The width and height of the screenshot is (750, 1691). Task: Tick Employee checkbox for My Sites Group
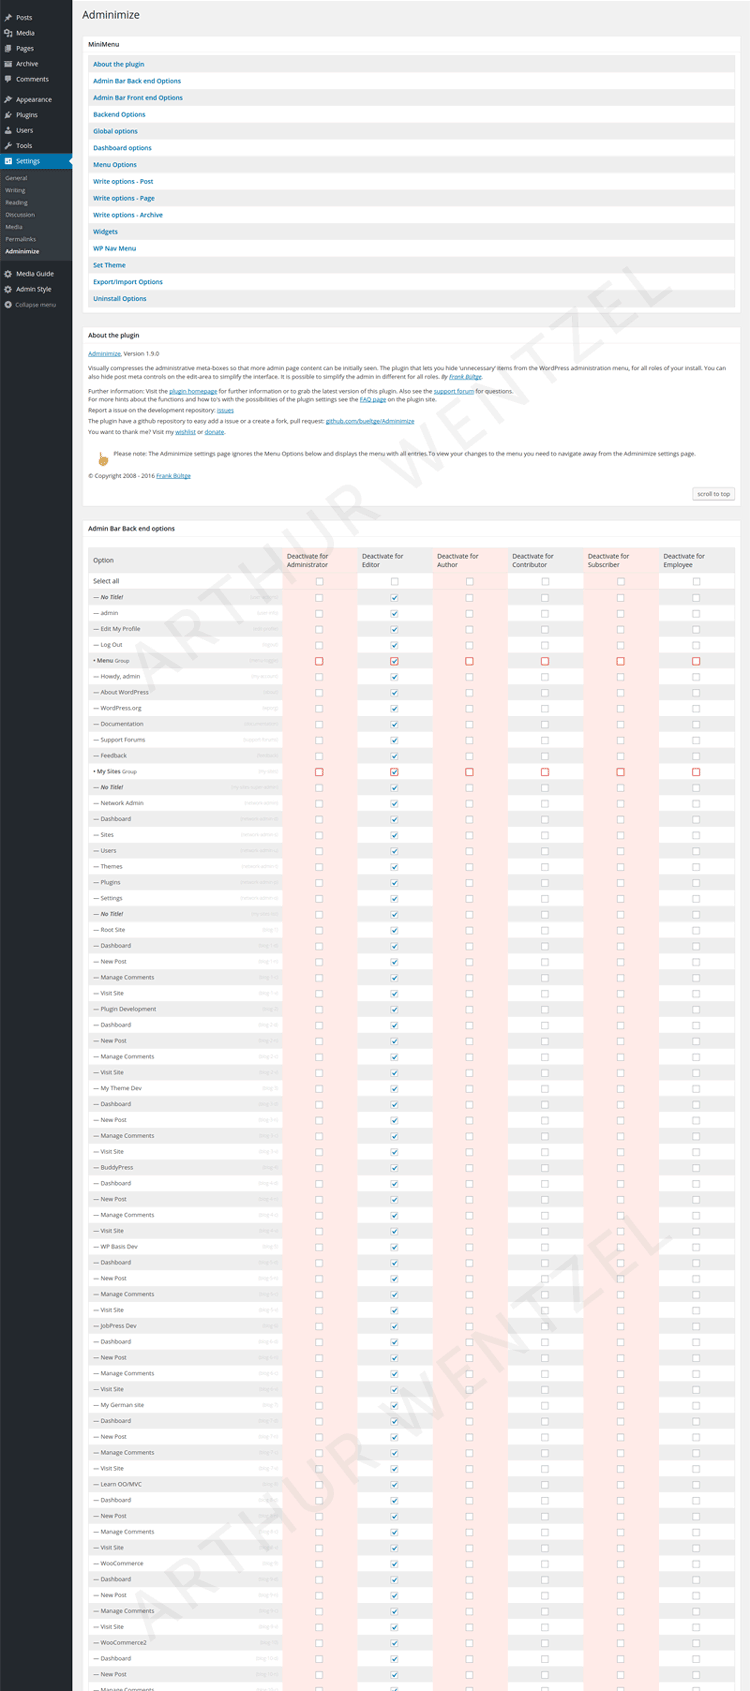click(x=696, y=772)
